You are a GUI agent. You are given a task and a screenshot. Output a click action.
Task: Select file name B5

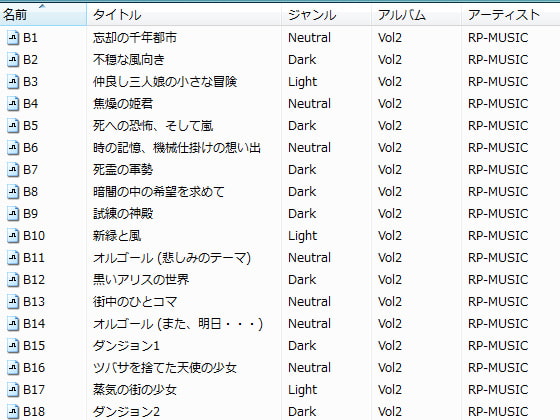click(30, 126)
